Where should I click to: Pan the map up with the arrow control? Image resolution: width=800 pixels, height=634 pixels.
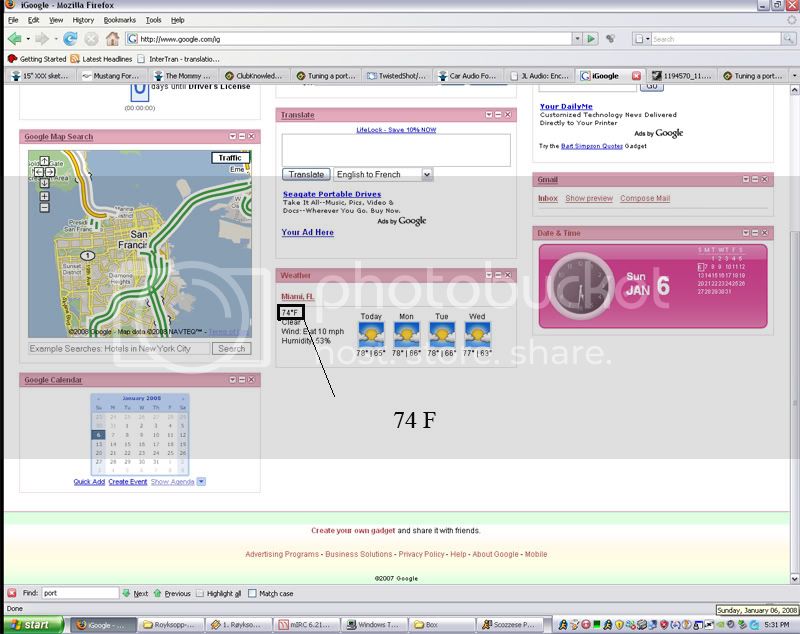pyautogui.click(x=44, y=161)
